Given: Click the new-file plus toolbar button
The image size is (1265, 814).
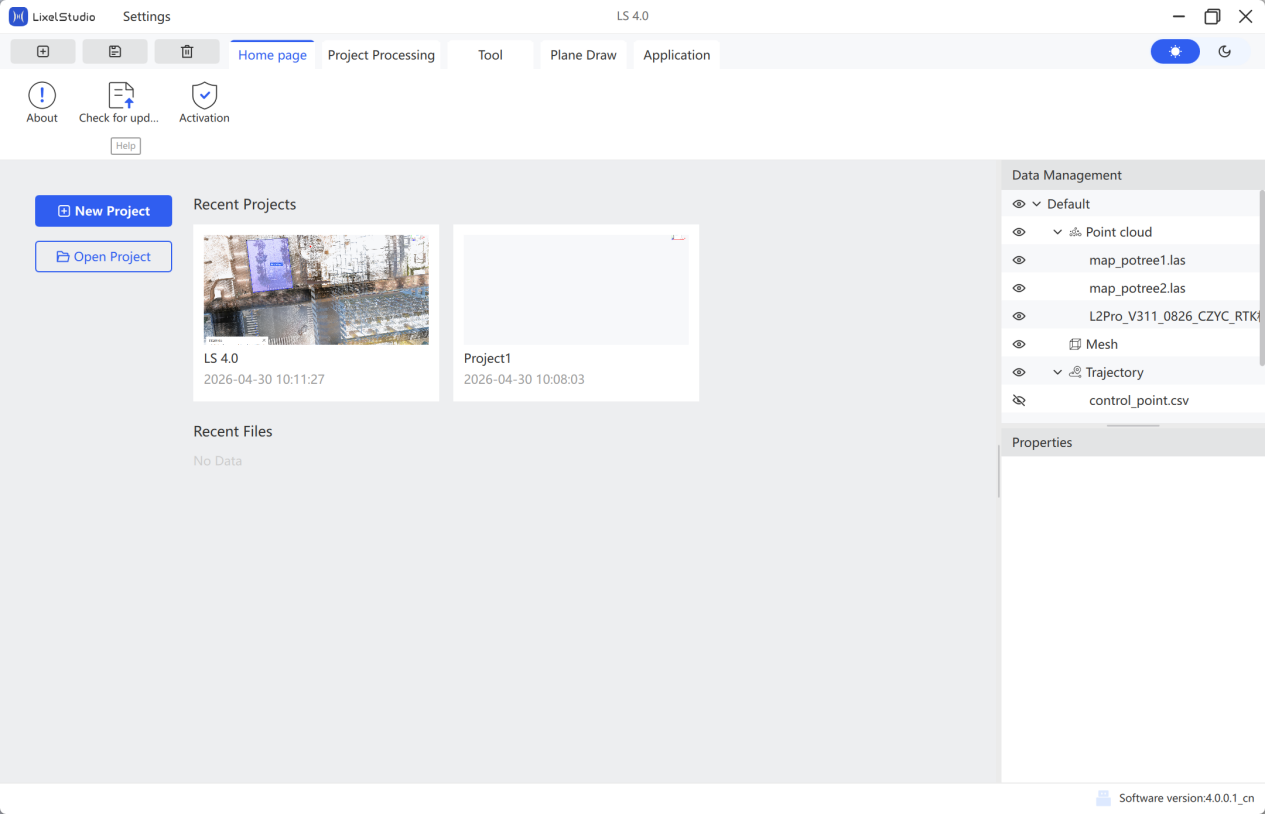Looking at the screenshot, I should [43, 52].
